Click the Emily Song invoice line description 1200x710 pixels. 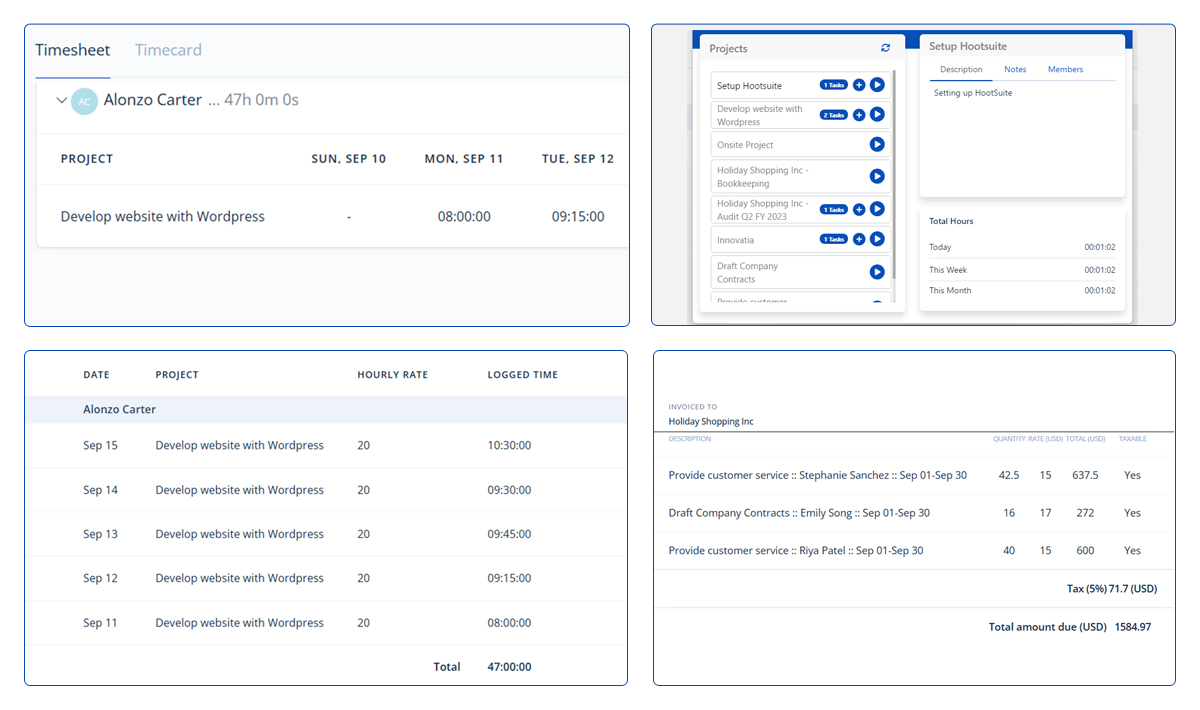pos(799,513)
